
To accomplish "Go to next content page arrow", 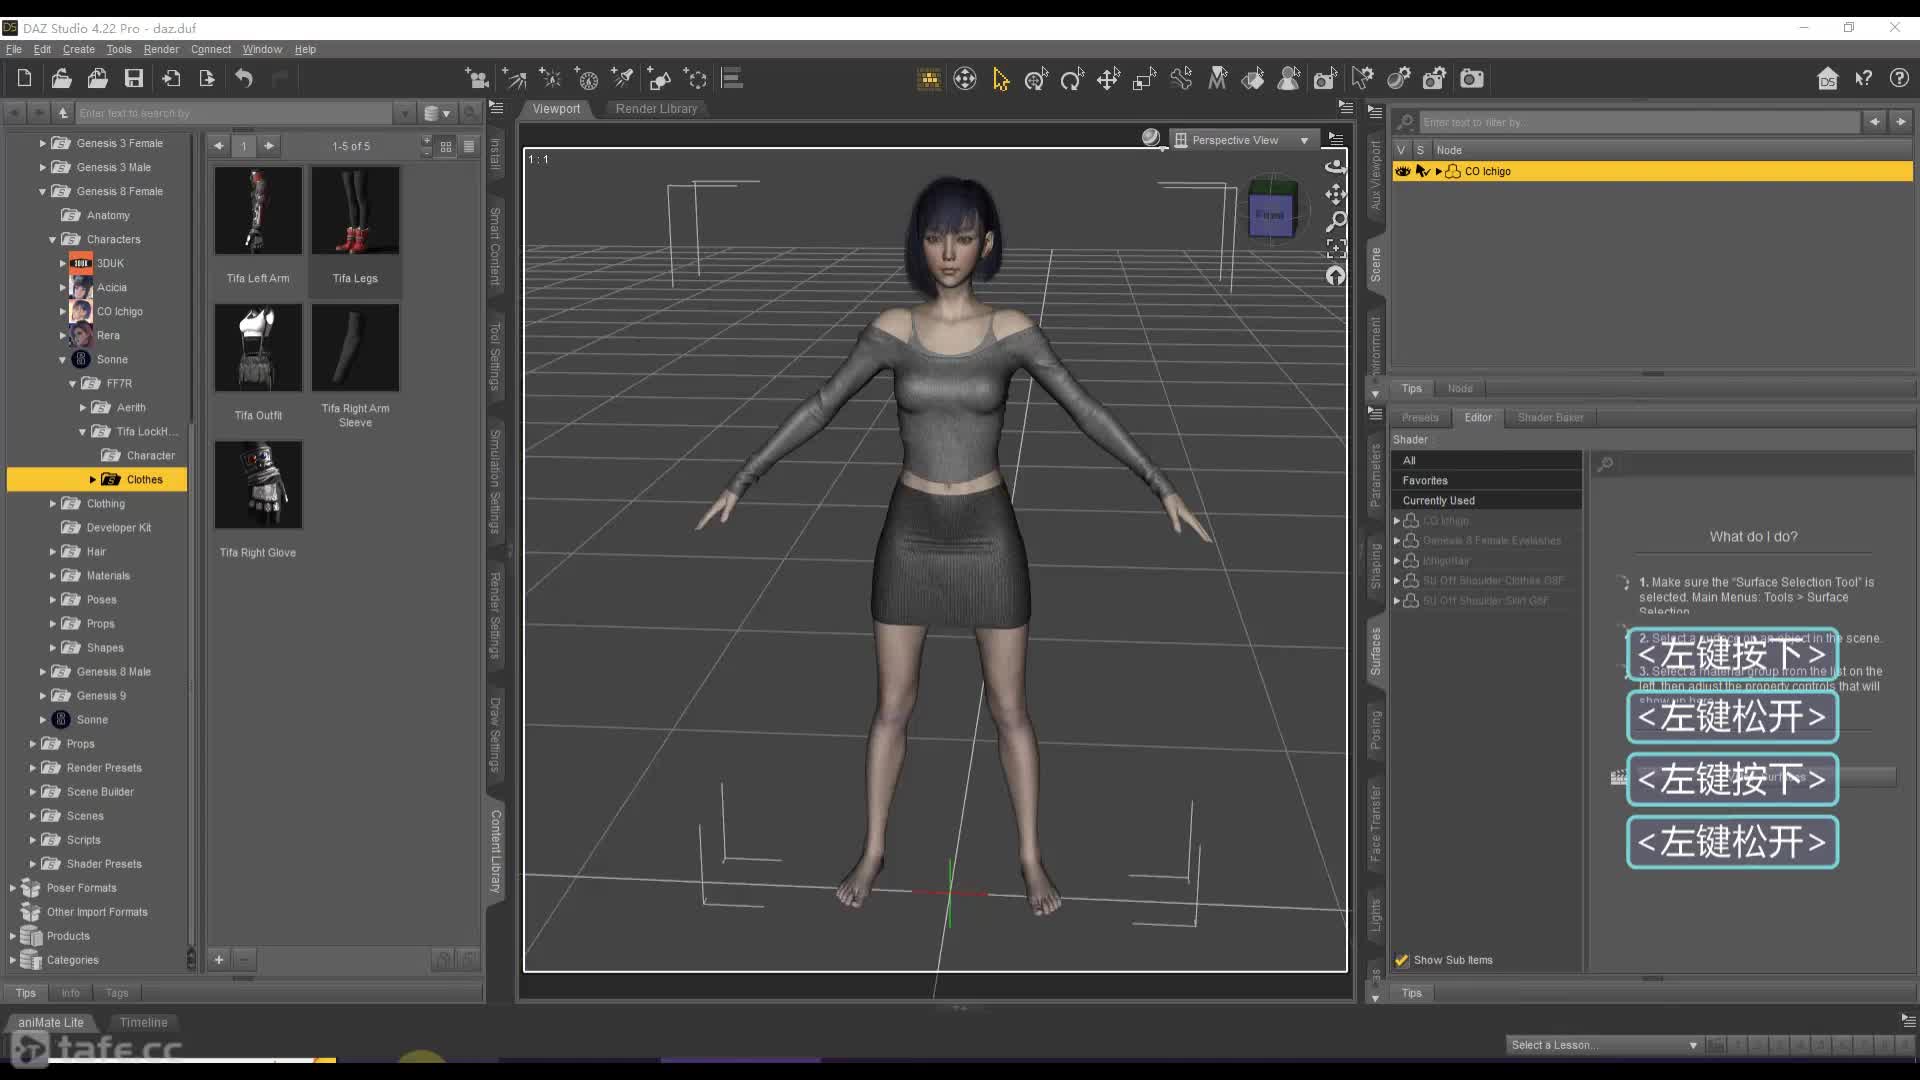I will pos(269,146).
